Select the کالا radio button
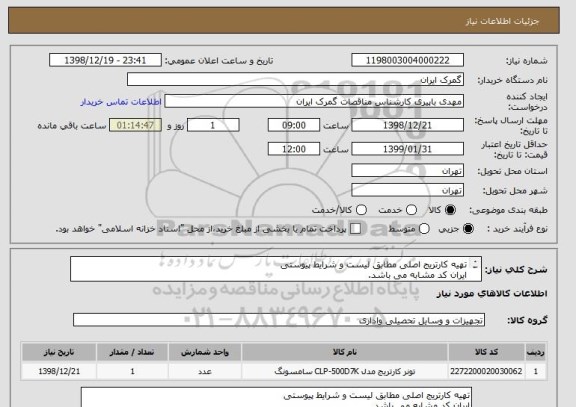The image size is (576, 407). tap(450, 210)
